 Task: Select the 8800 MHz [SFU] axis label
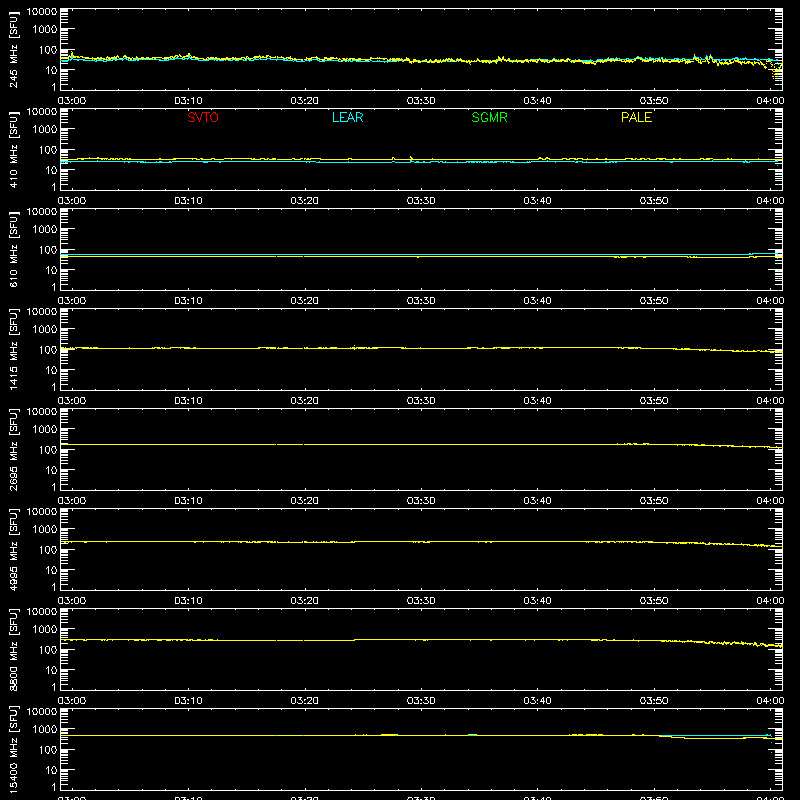click(13, 649)
